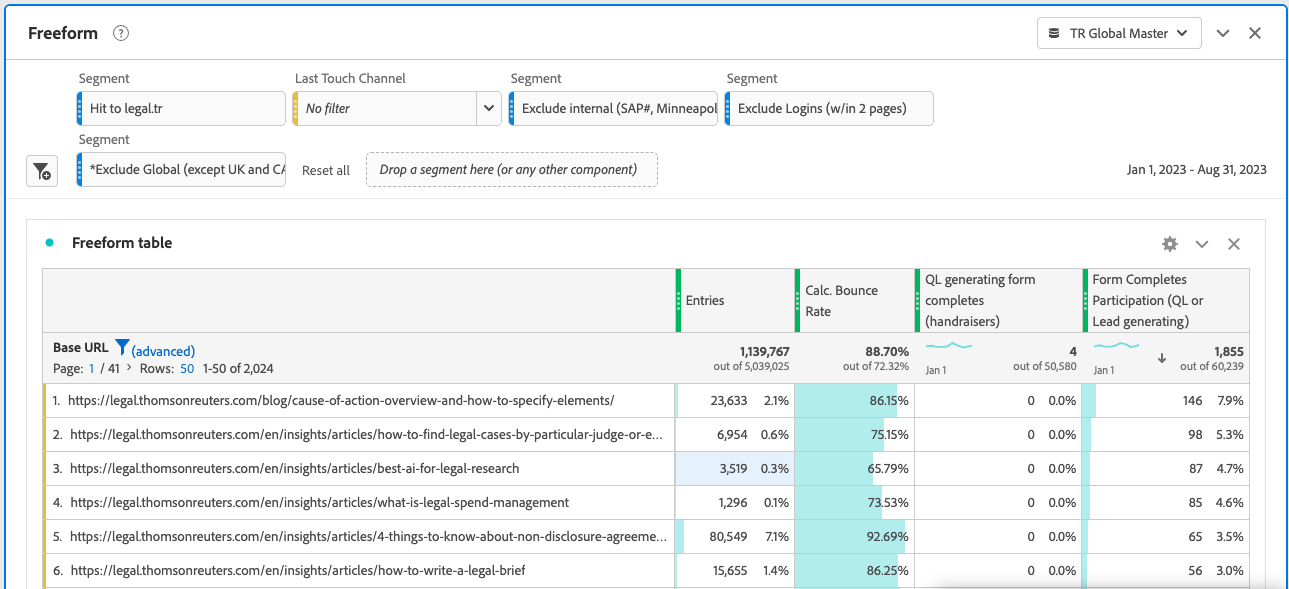
Task: Collapse the Freeform panel chevron
Action: (1223, 33)
